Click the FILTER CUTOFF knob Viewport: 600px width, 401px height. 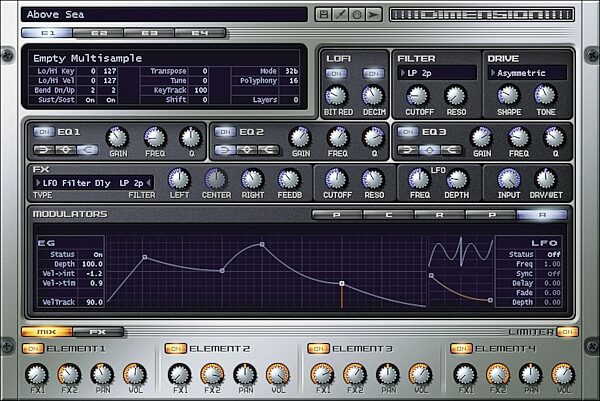(417, 95)
